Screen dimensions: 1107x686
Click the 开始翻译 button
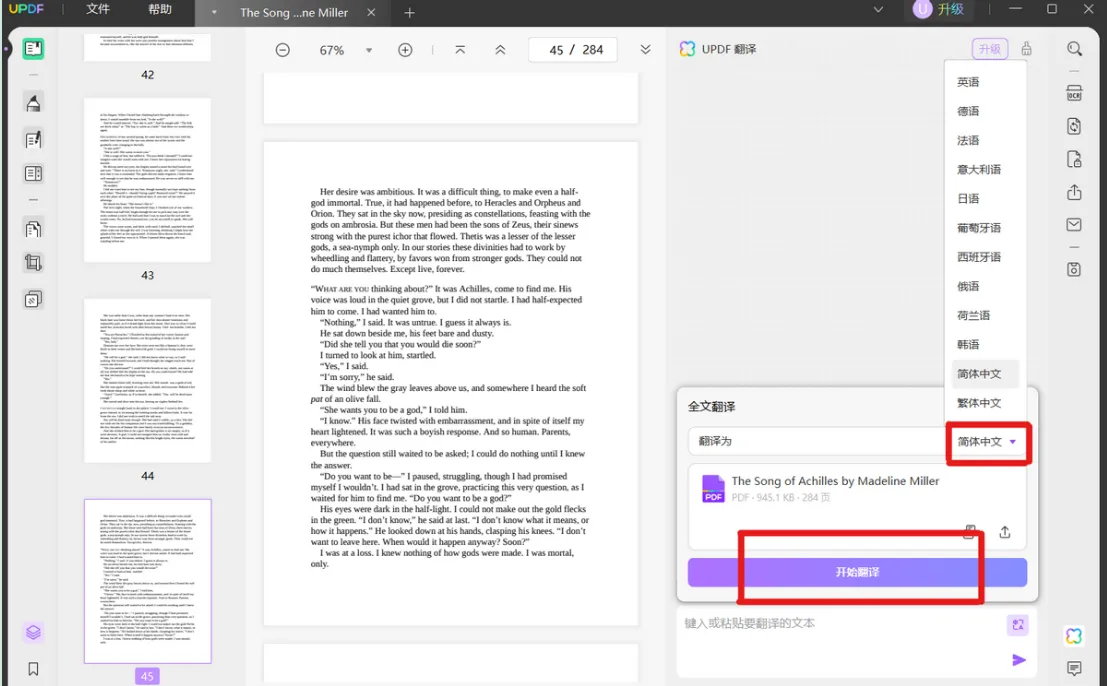(x=857, y=572)
